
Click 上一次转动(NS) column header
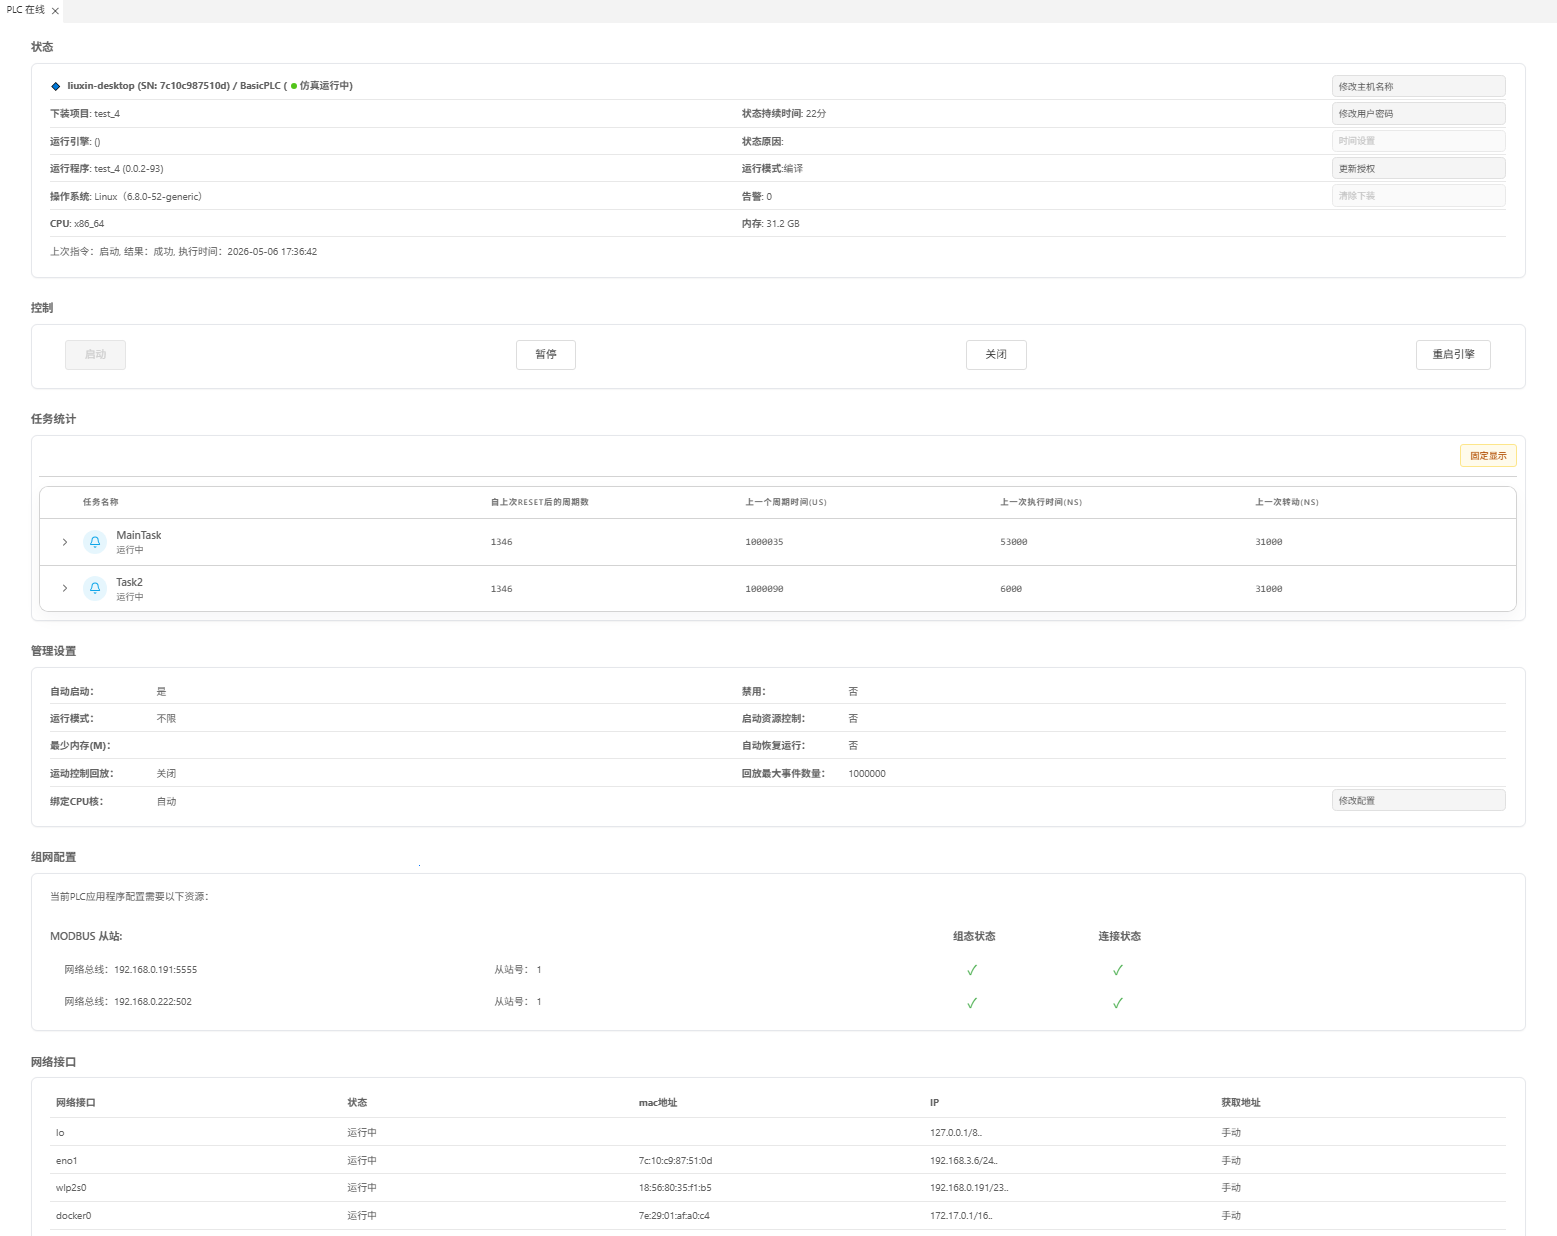point(1287,502)
